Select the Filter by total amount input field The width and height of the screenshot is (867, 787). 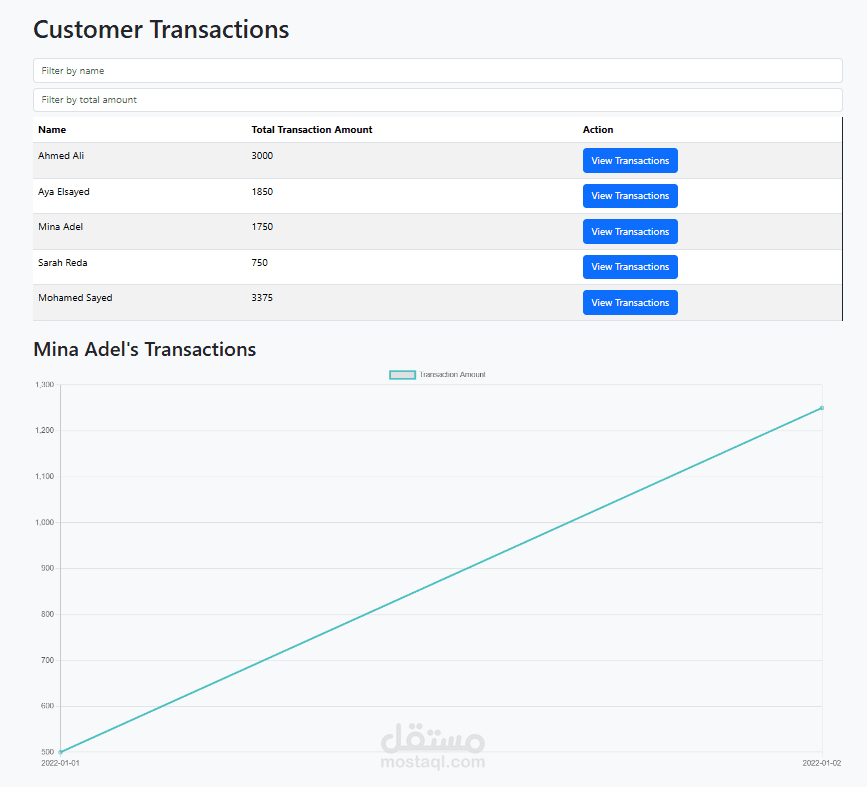point(437,100)
